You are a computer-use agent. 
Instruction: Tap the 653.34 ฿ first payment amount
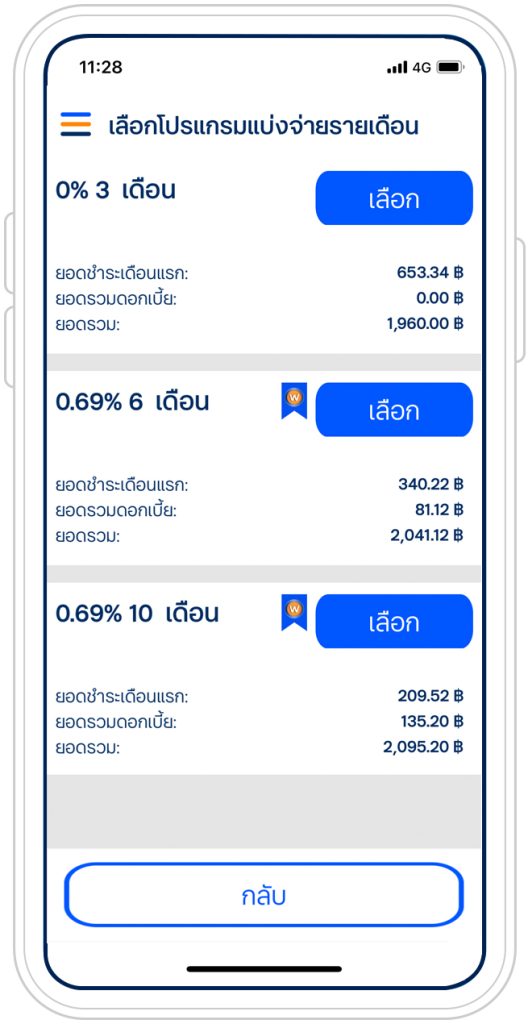click(x=430, y=272)
